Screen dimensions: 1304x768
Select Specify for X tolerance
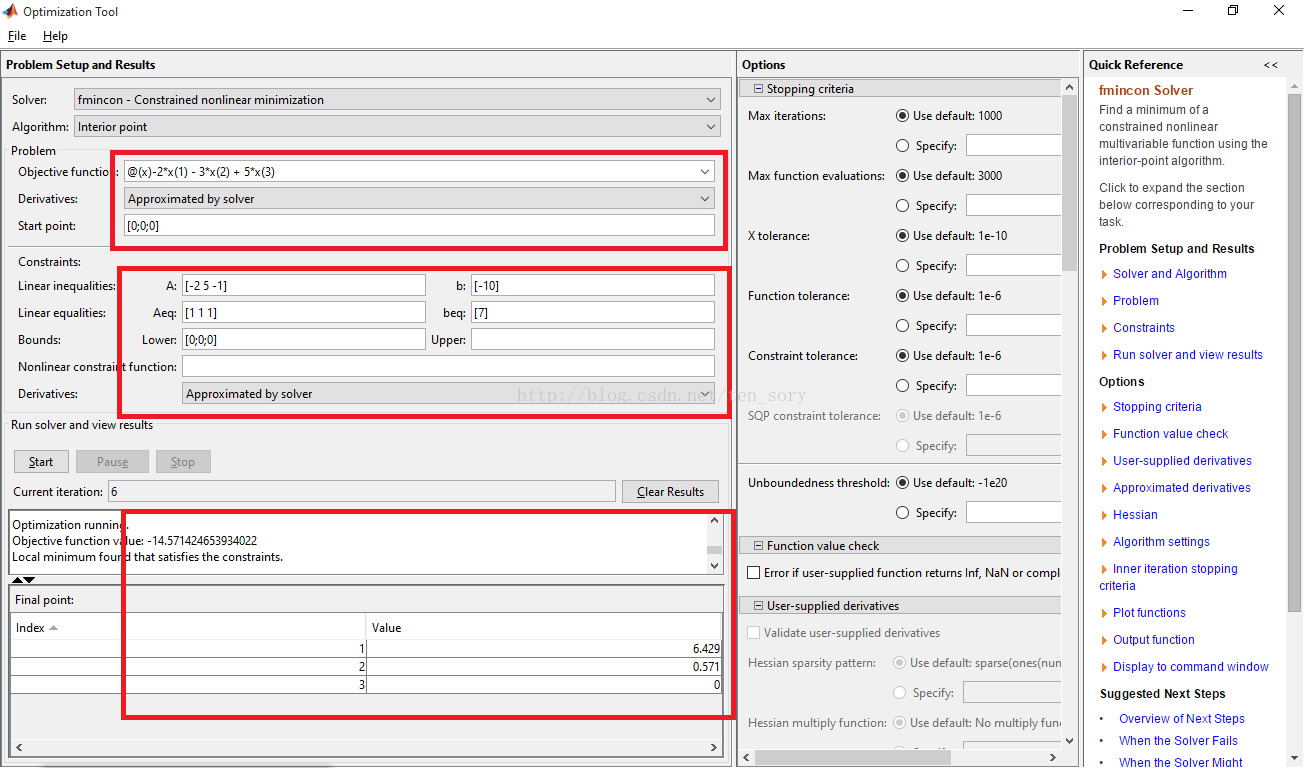coord(903,266)
